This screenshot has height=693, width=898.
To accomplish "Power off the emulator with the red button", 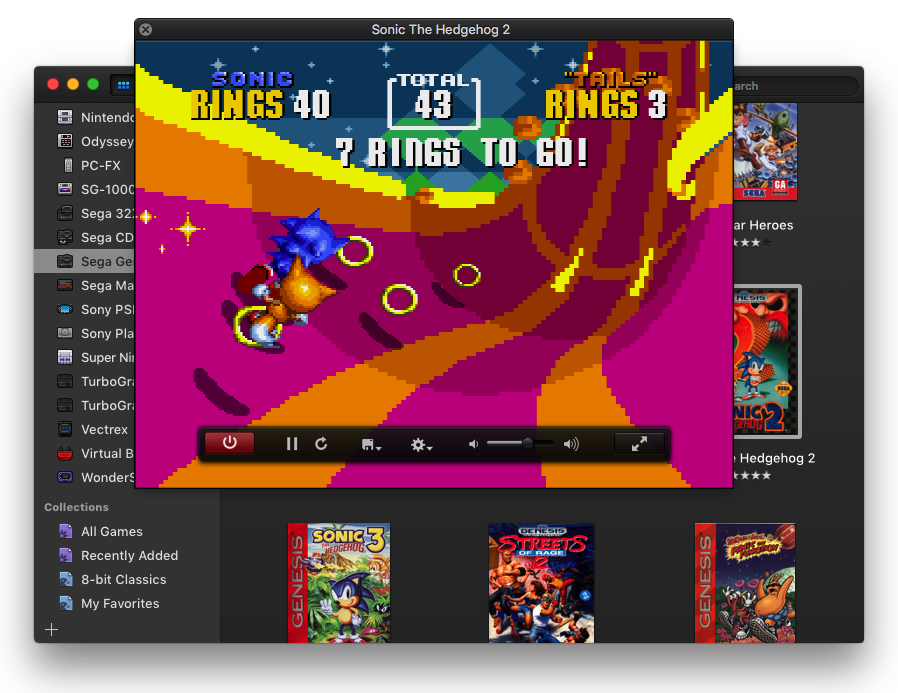I will click(230, 444).
